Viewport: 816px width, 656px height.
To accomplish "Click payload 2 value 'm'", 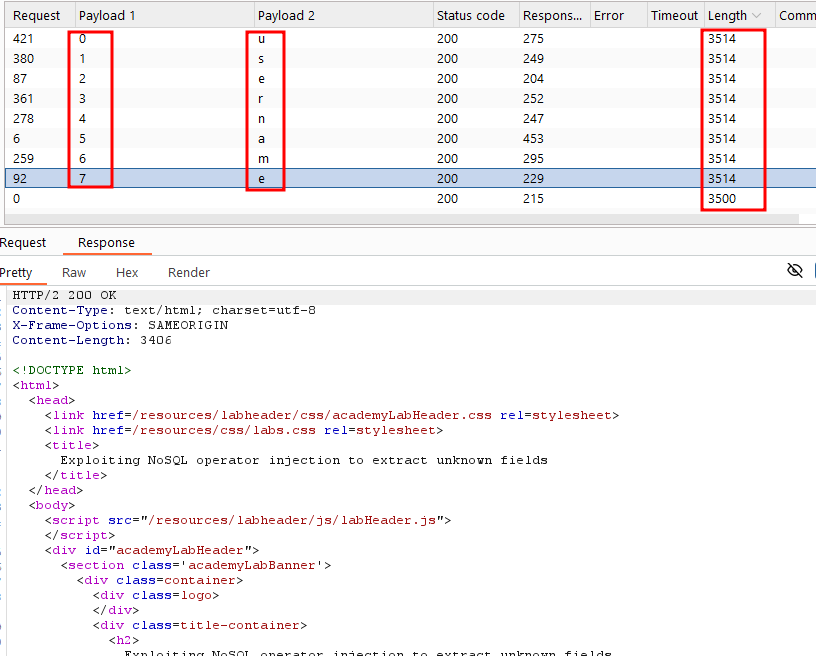I will pyautogui.click(x=263, y=159).
